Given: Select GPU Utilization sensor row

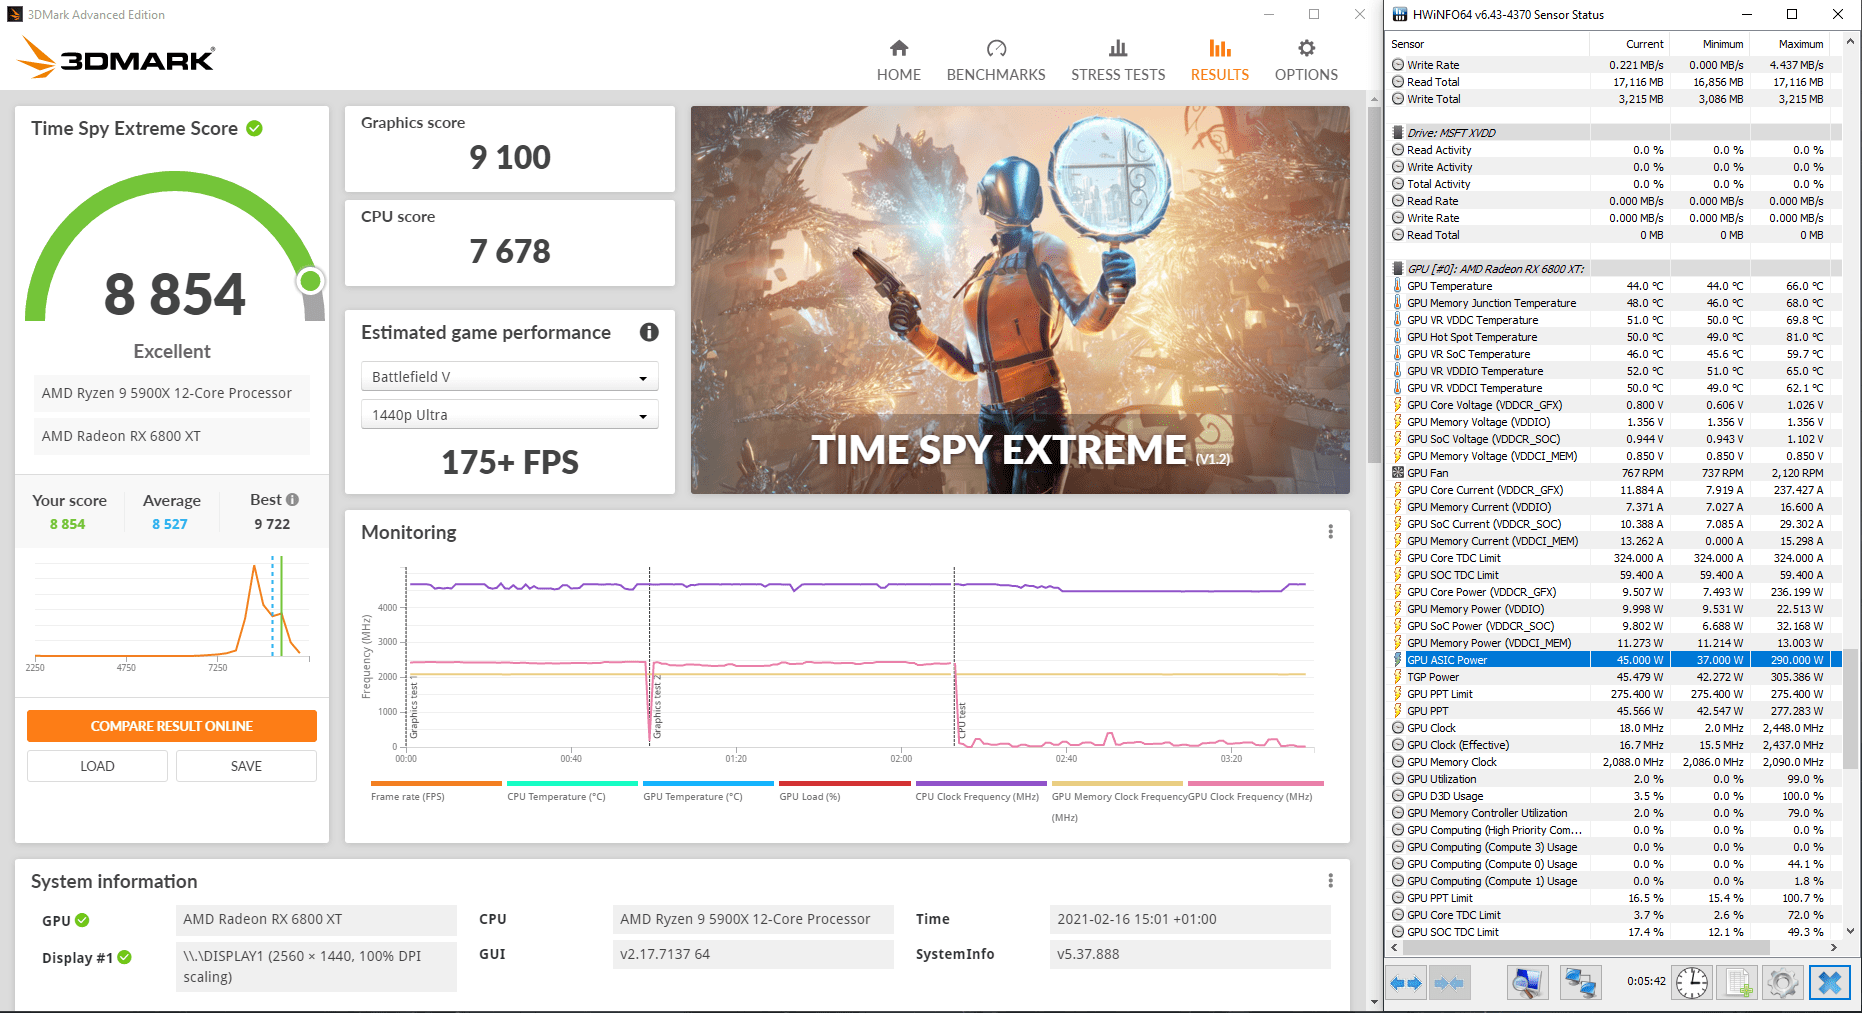Looking at the screenshot, I should coord(1614,779).
